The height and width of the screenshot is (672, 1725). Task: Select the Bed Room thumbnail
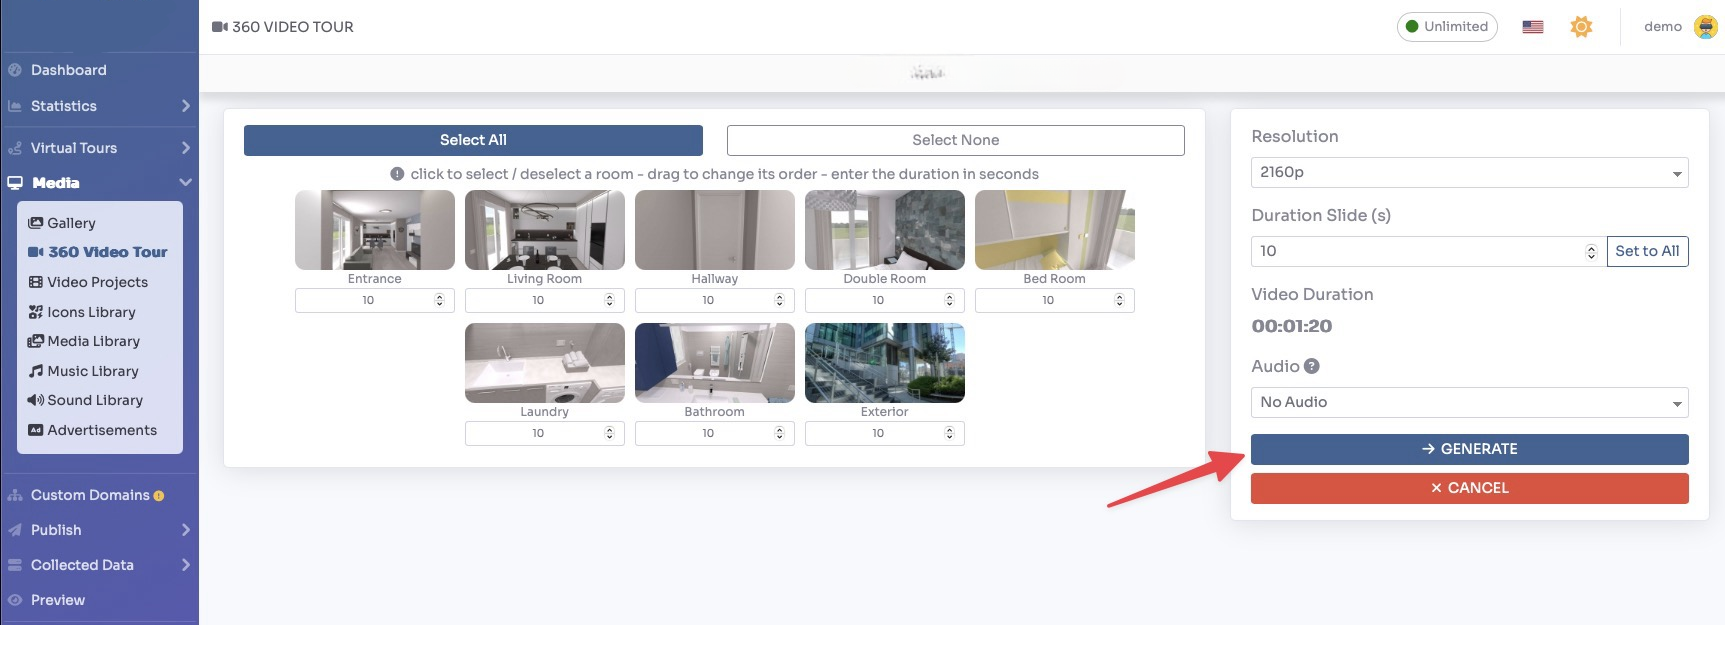click(1055, 230)
